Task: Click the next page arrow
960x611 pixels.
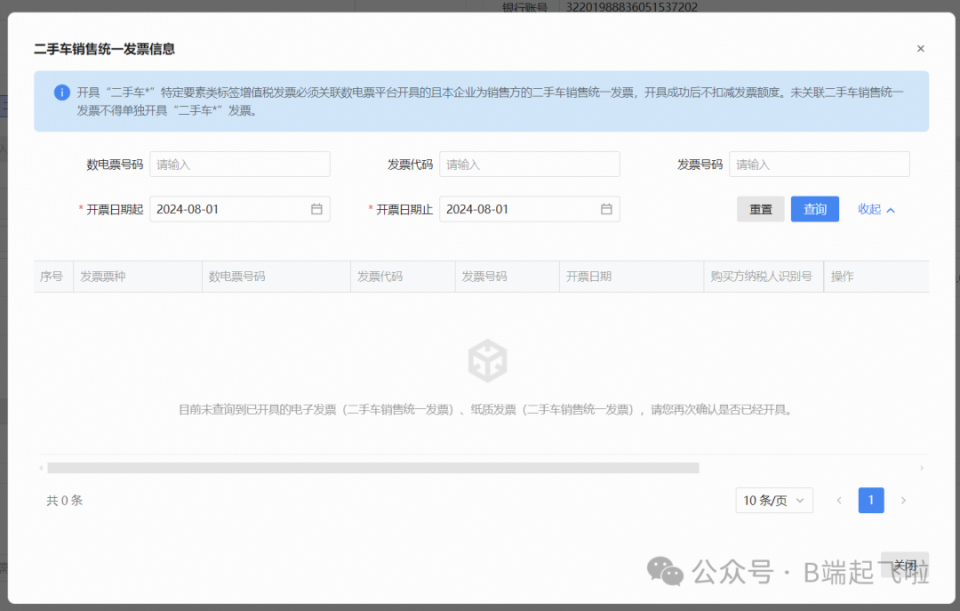Action: tap(903, 500)
